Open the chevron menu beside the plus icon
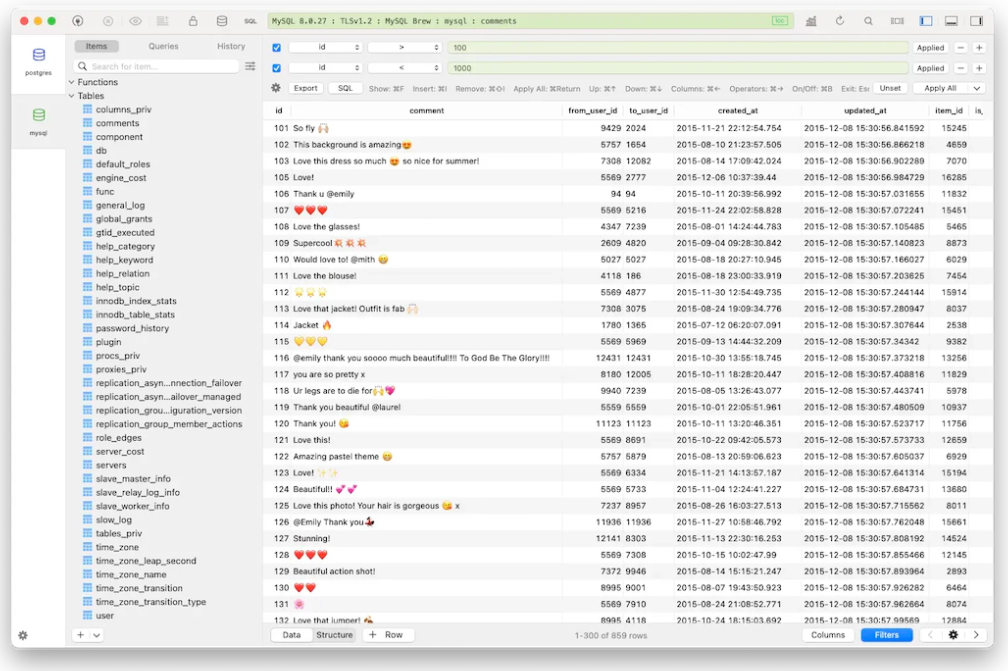This screenshot has height=671, width=1008. 96,635
